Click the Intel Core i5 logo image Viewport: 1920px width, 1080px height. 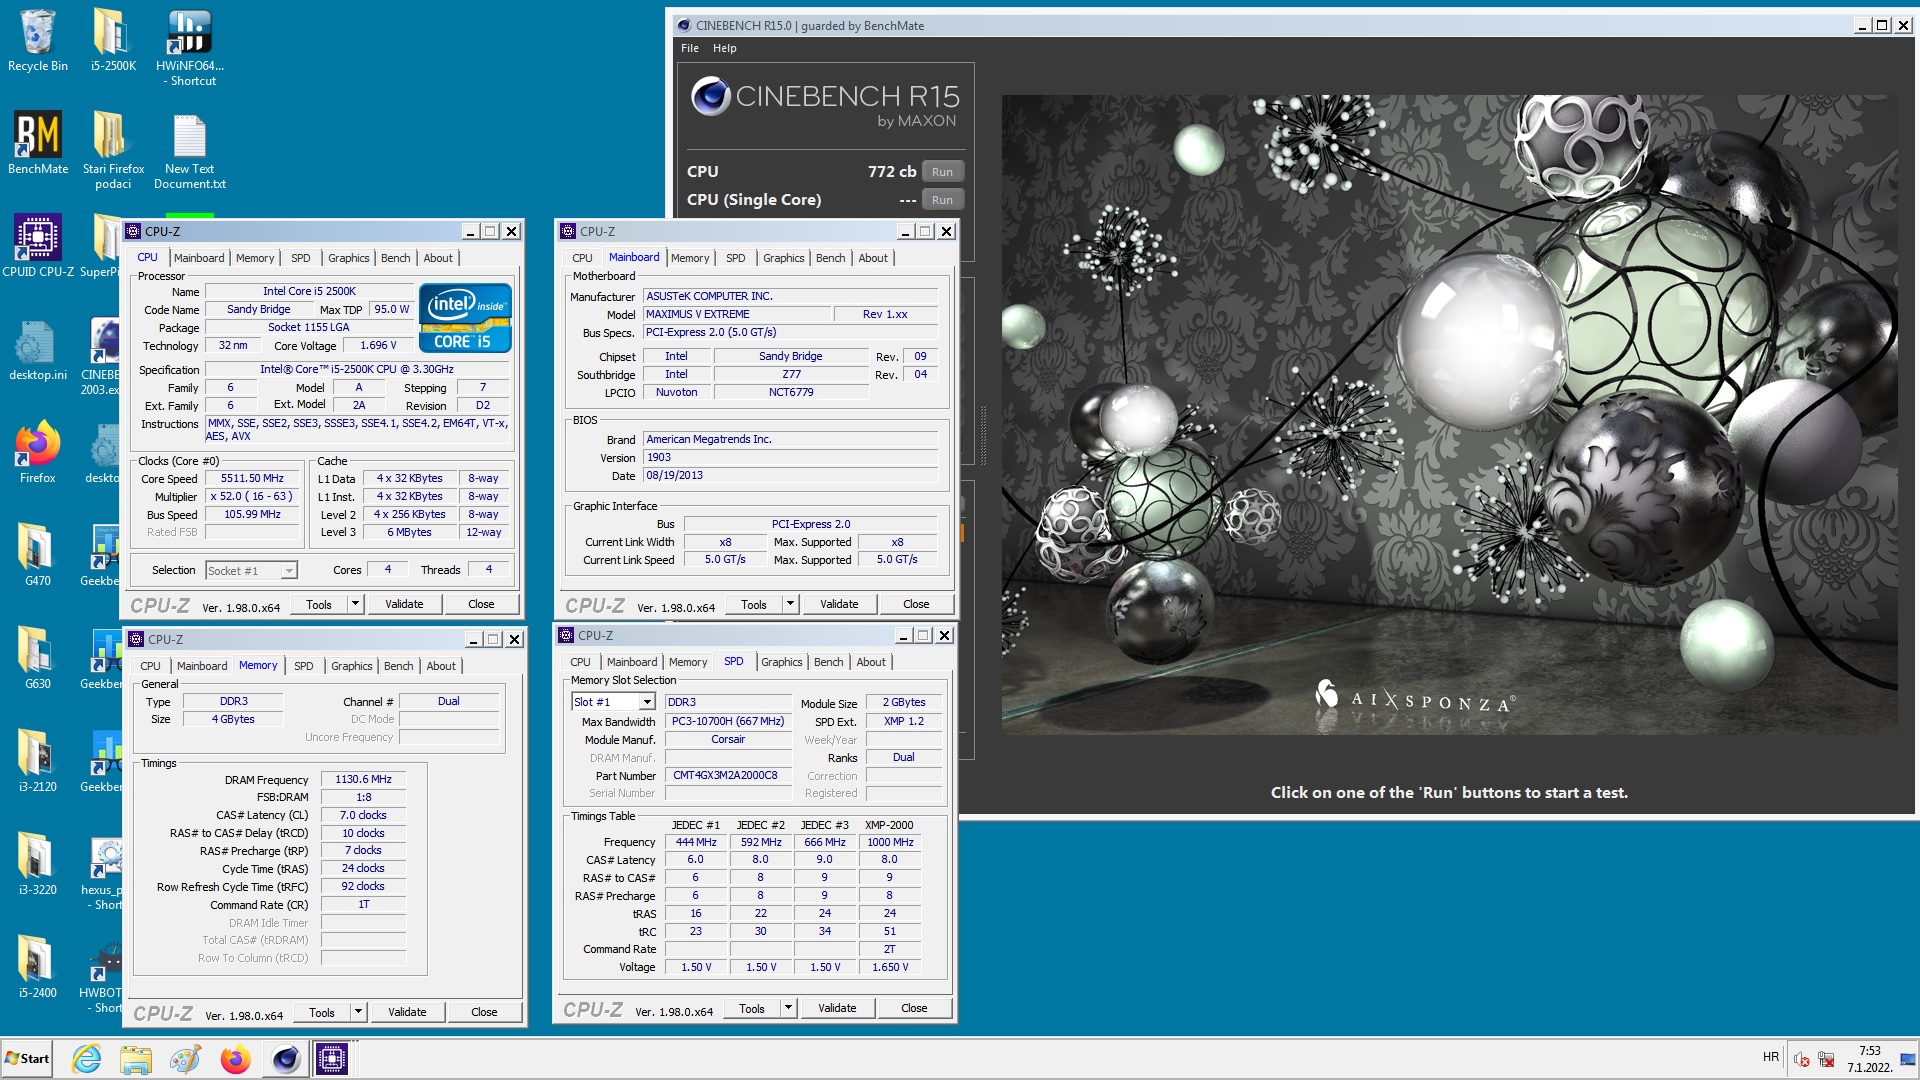tap(465, 317)
